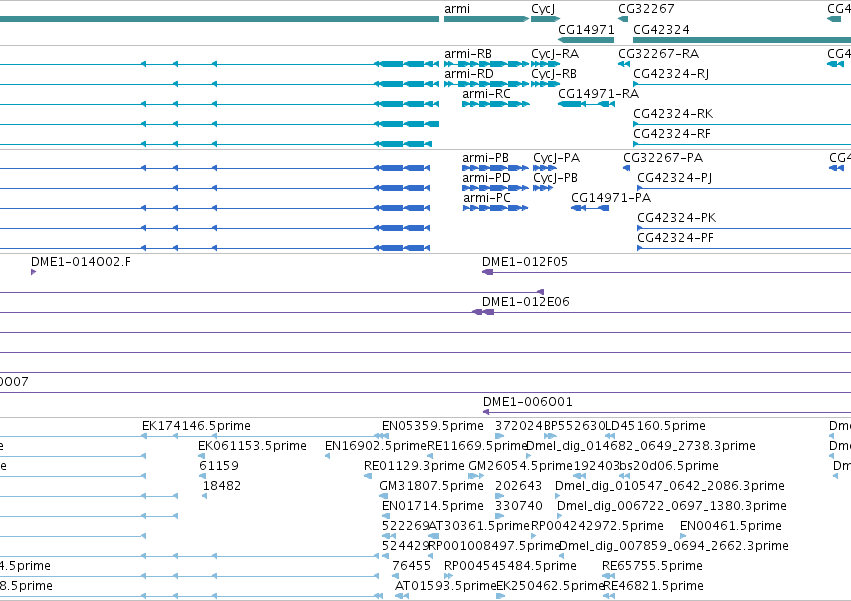Select the DME1-012E06 feature label
This screenshot has height=601, width=851.
[526, 302]
